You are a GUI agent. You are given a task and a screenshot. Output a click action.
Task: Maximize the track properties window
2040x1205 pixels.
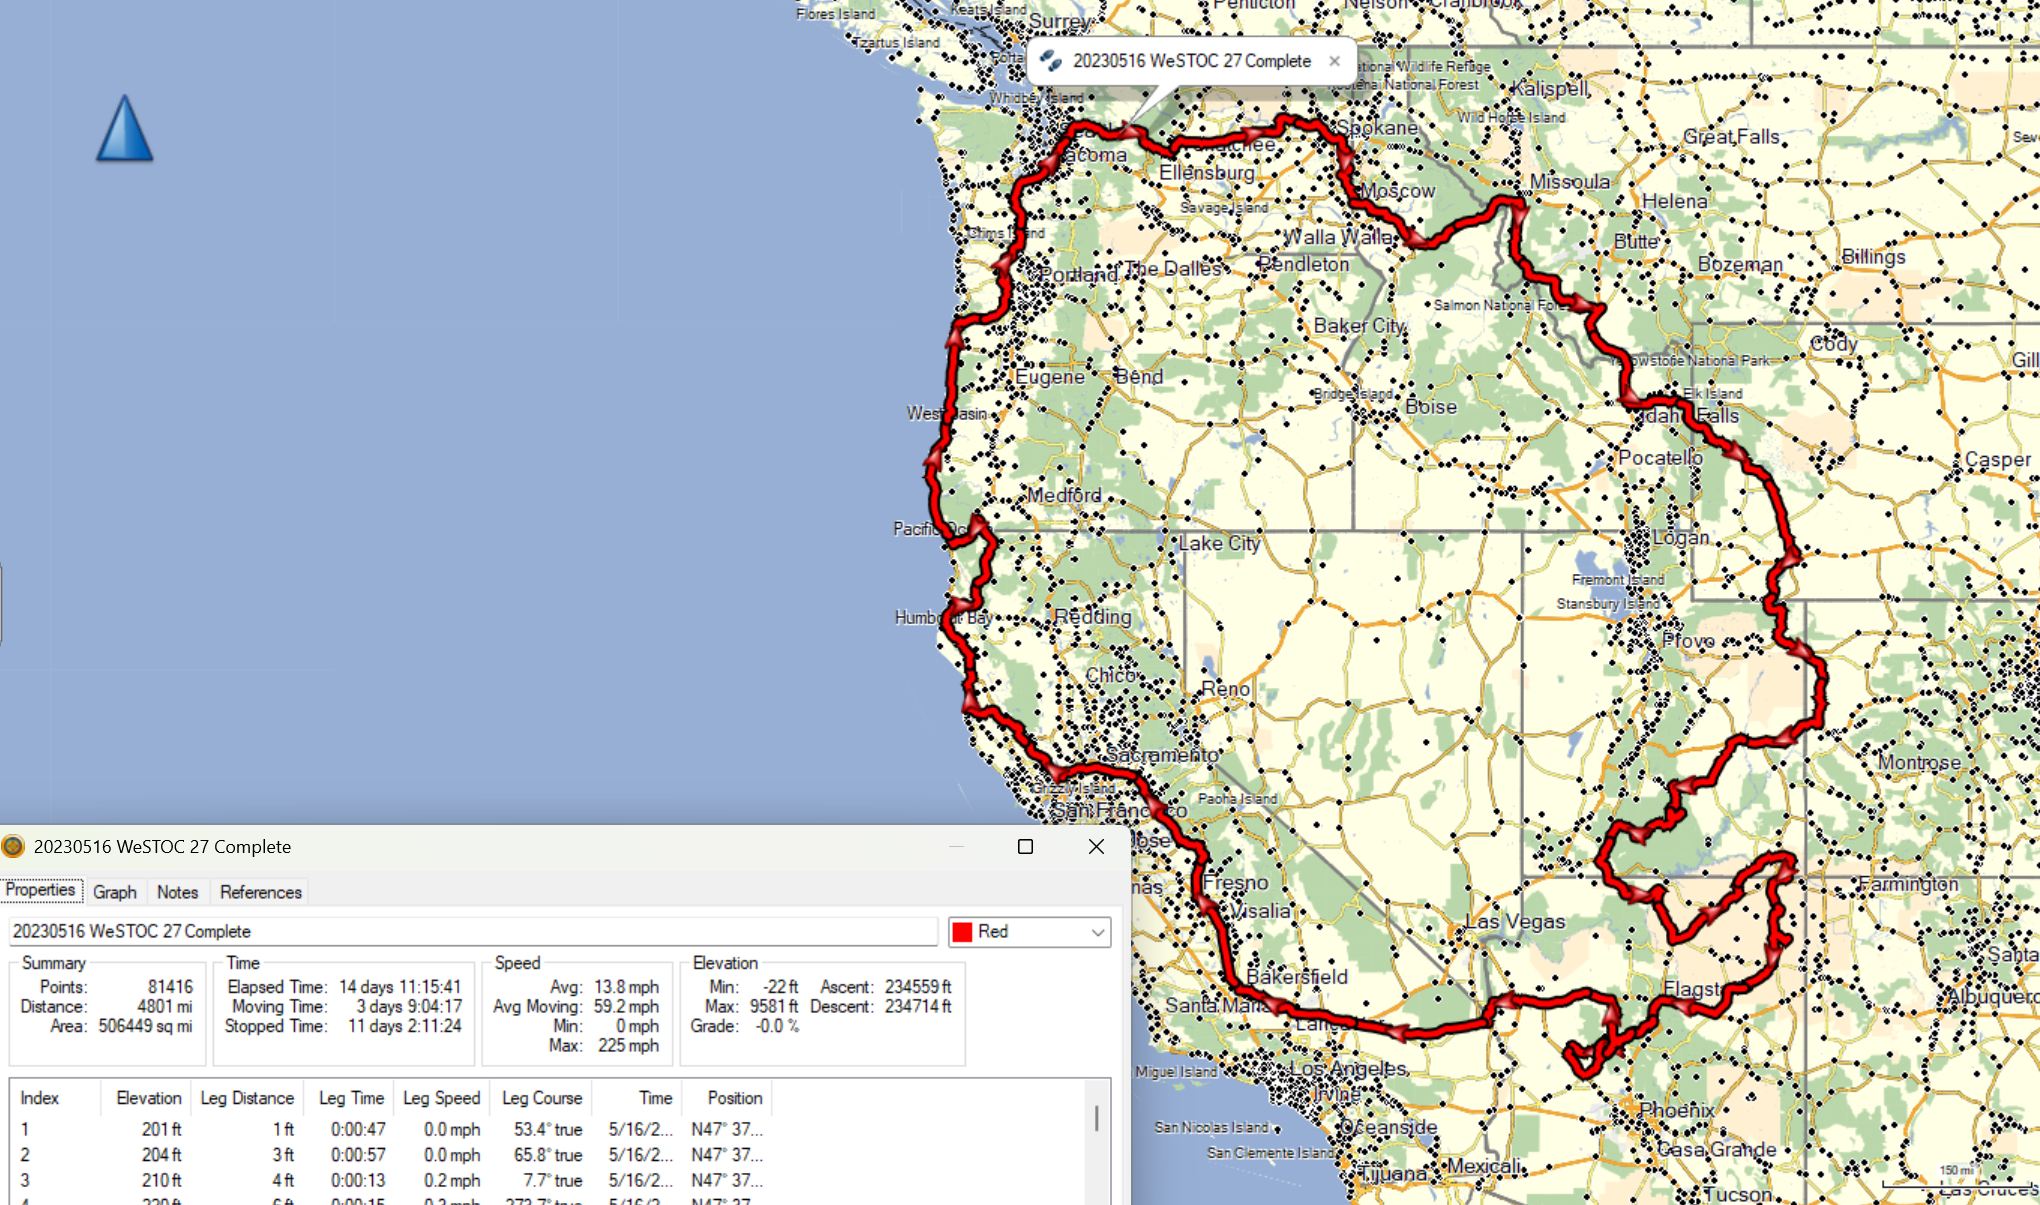pos(1025,847)
